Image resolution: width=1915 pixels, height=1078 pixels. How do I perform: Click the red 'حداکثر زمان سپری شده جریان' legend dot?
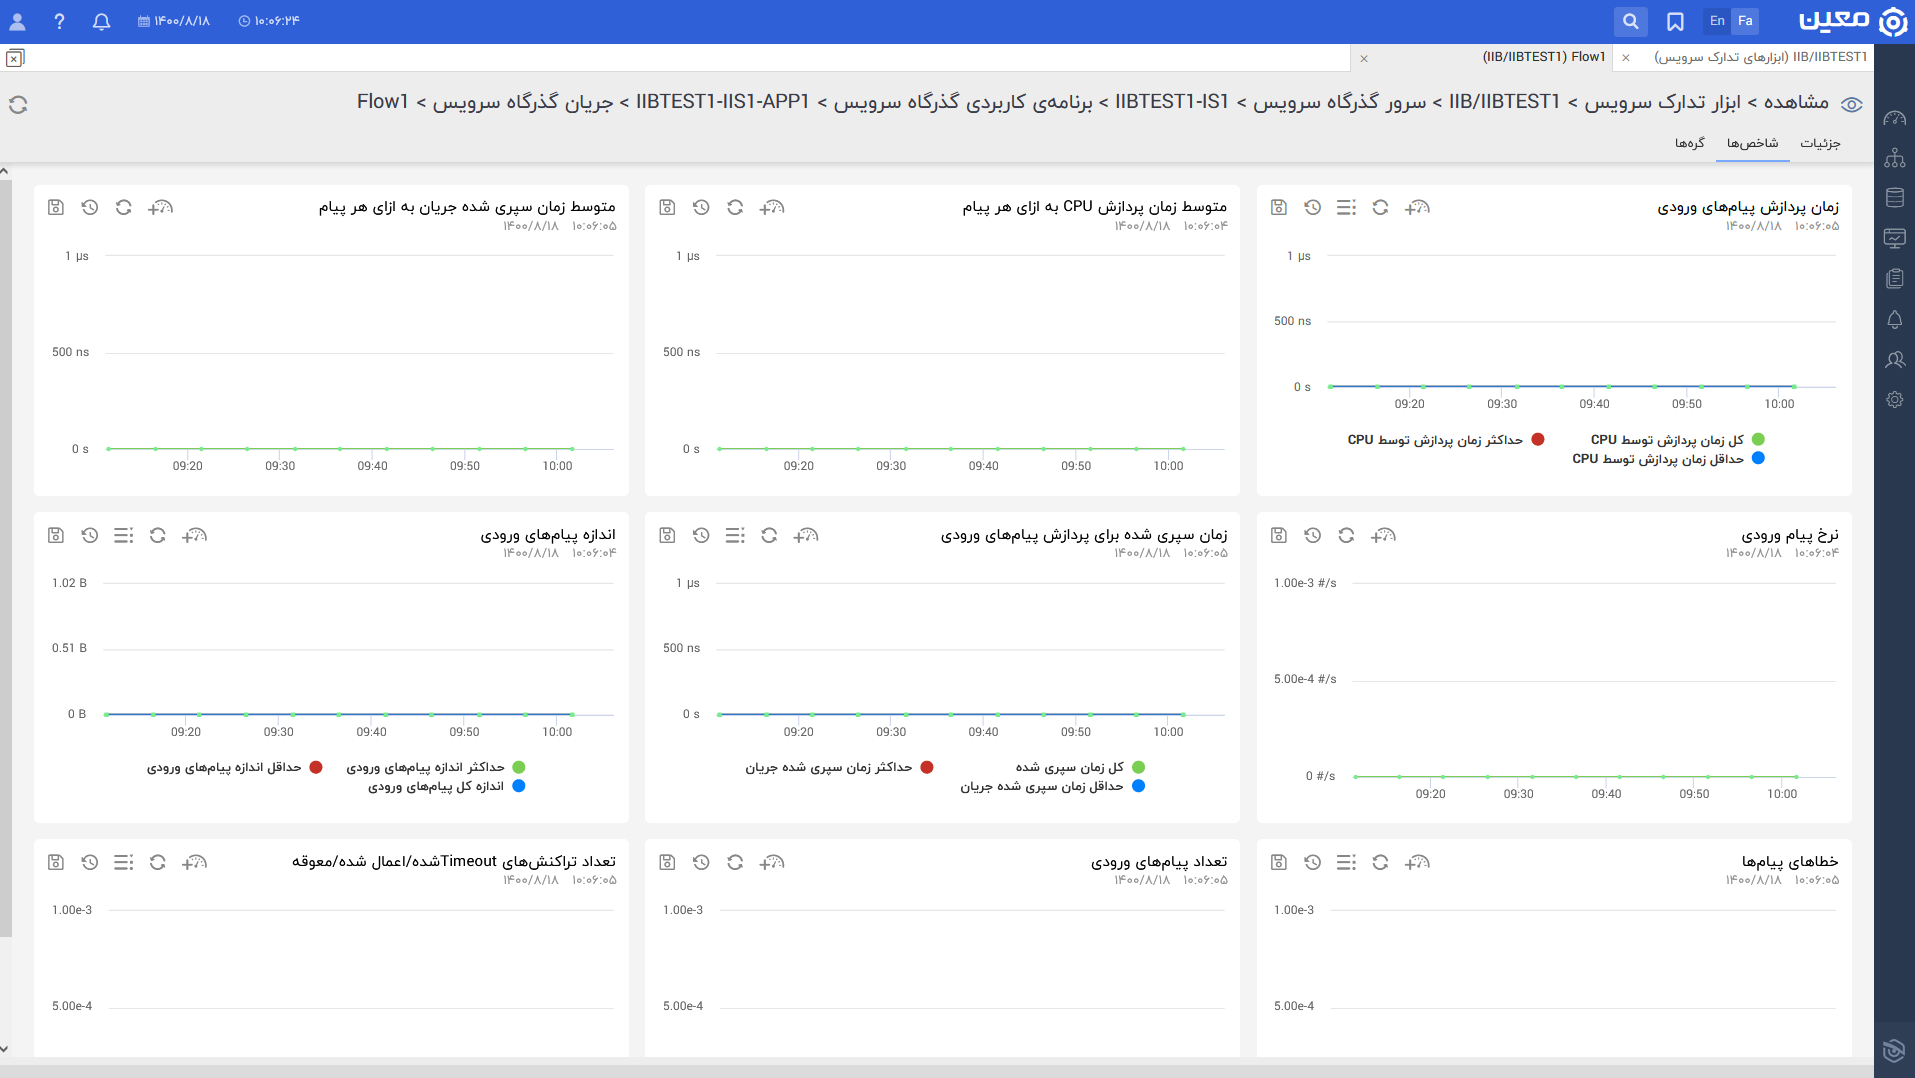pyautogui.click(x=927, y=768)
